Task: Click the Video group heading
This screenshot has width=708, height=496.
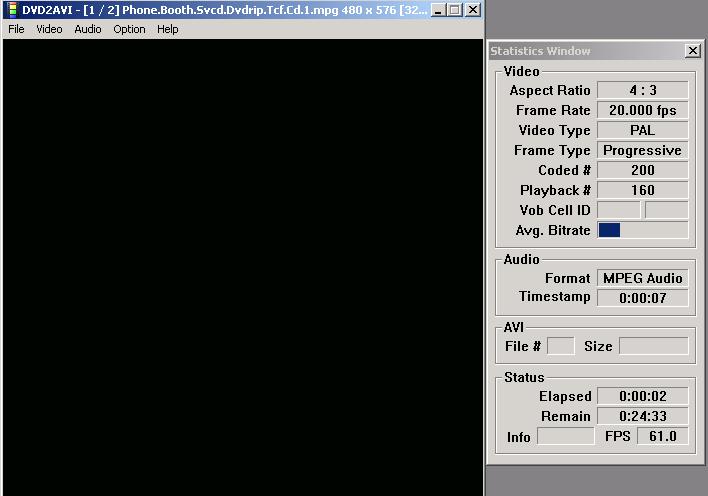Action: [x=522, y=71]
